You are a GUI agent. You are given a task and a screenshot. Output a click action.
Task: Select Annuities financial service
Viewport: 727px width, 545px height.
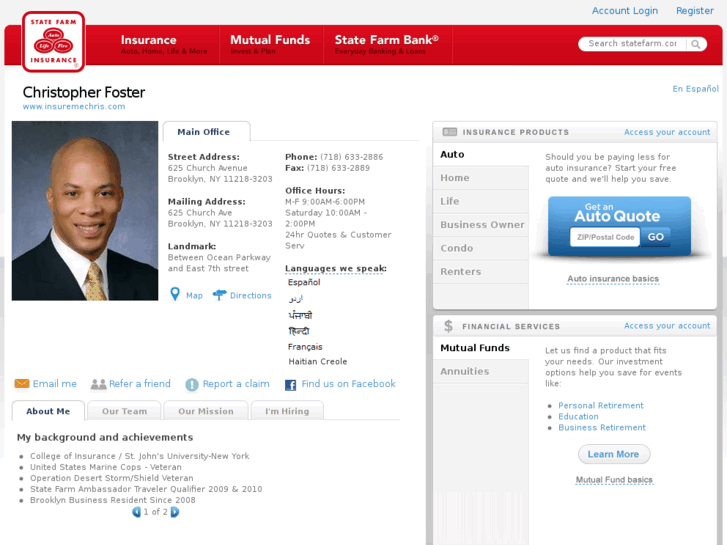(481, 372)
